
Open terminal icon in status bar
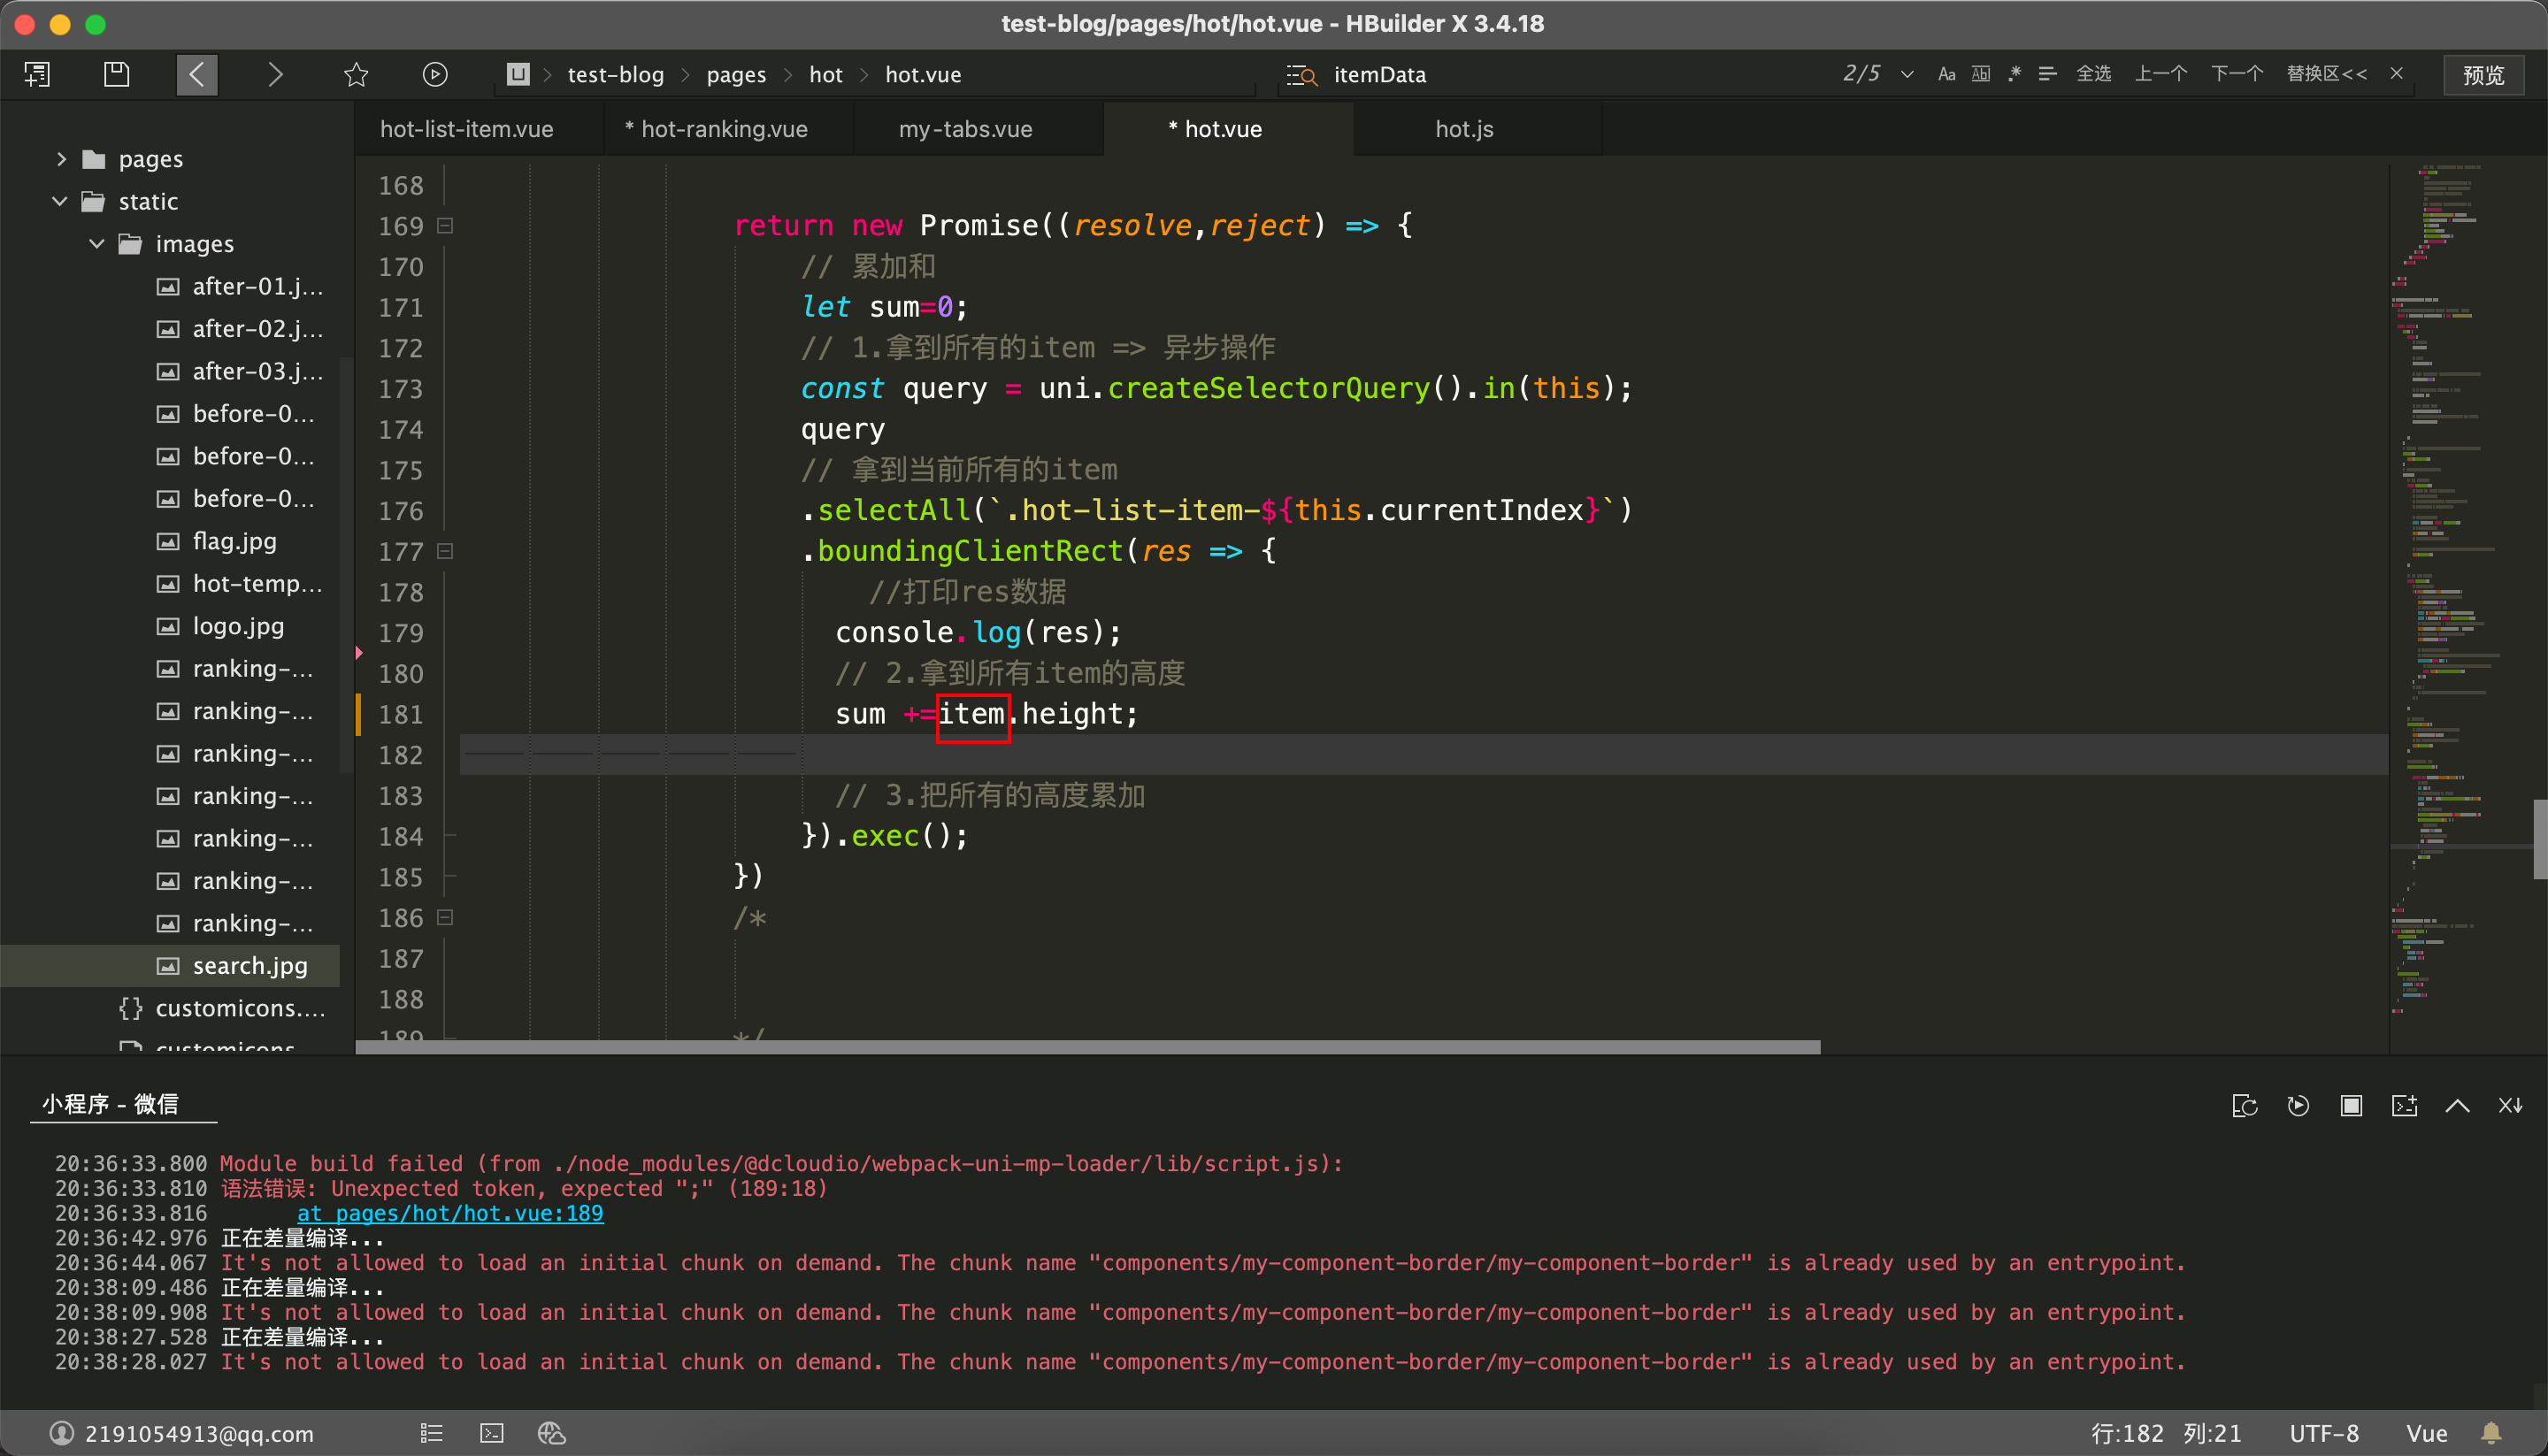492,1433
